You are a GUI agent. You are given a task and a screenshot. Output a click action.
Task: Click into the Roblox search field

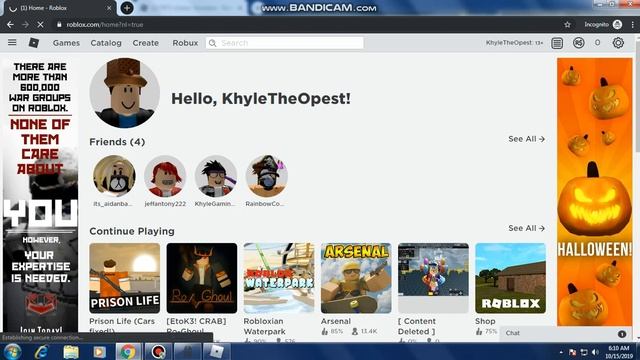click(284, 43)
